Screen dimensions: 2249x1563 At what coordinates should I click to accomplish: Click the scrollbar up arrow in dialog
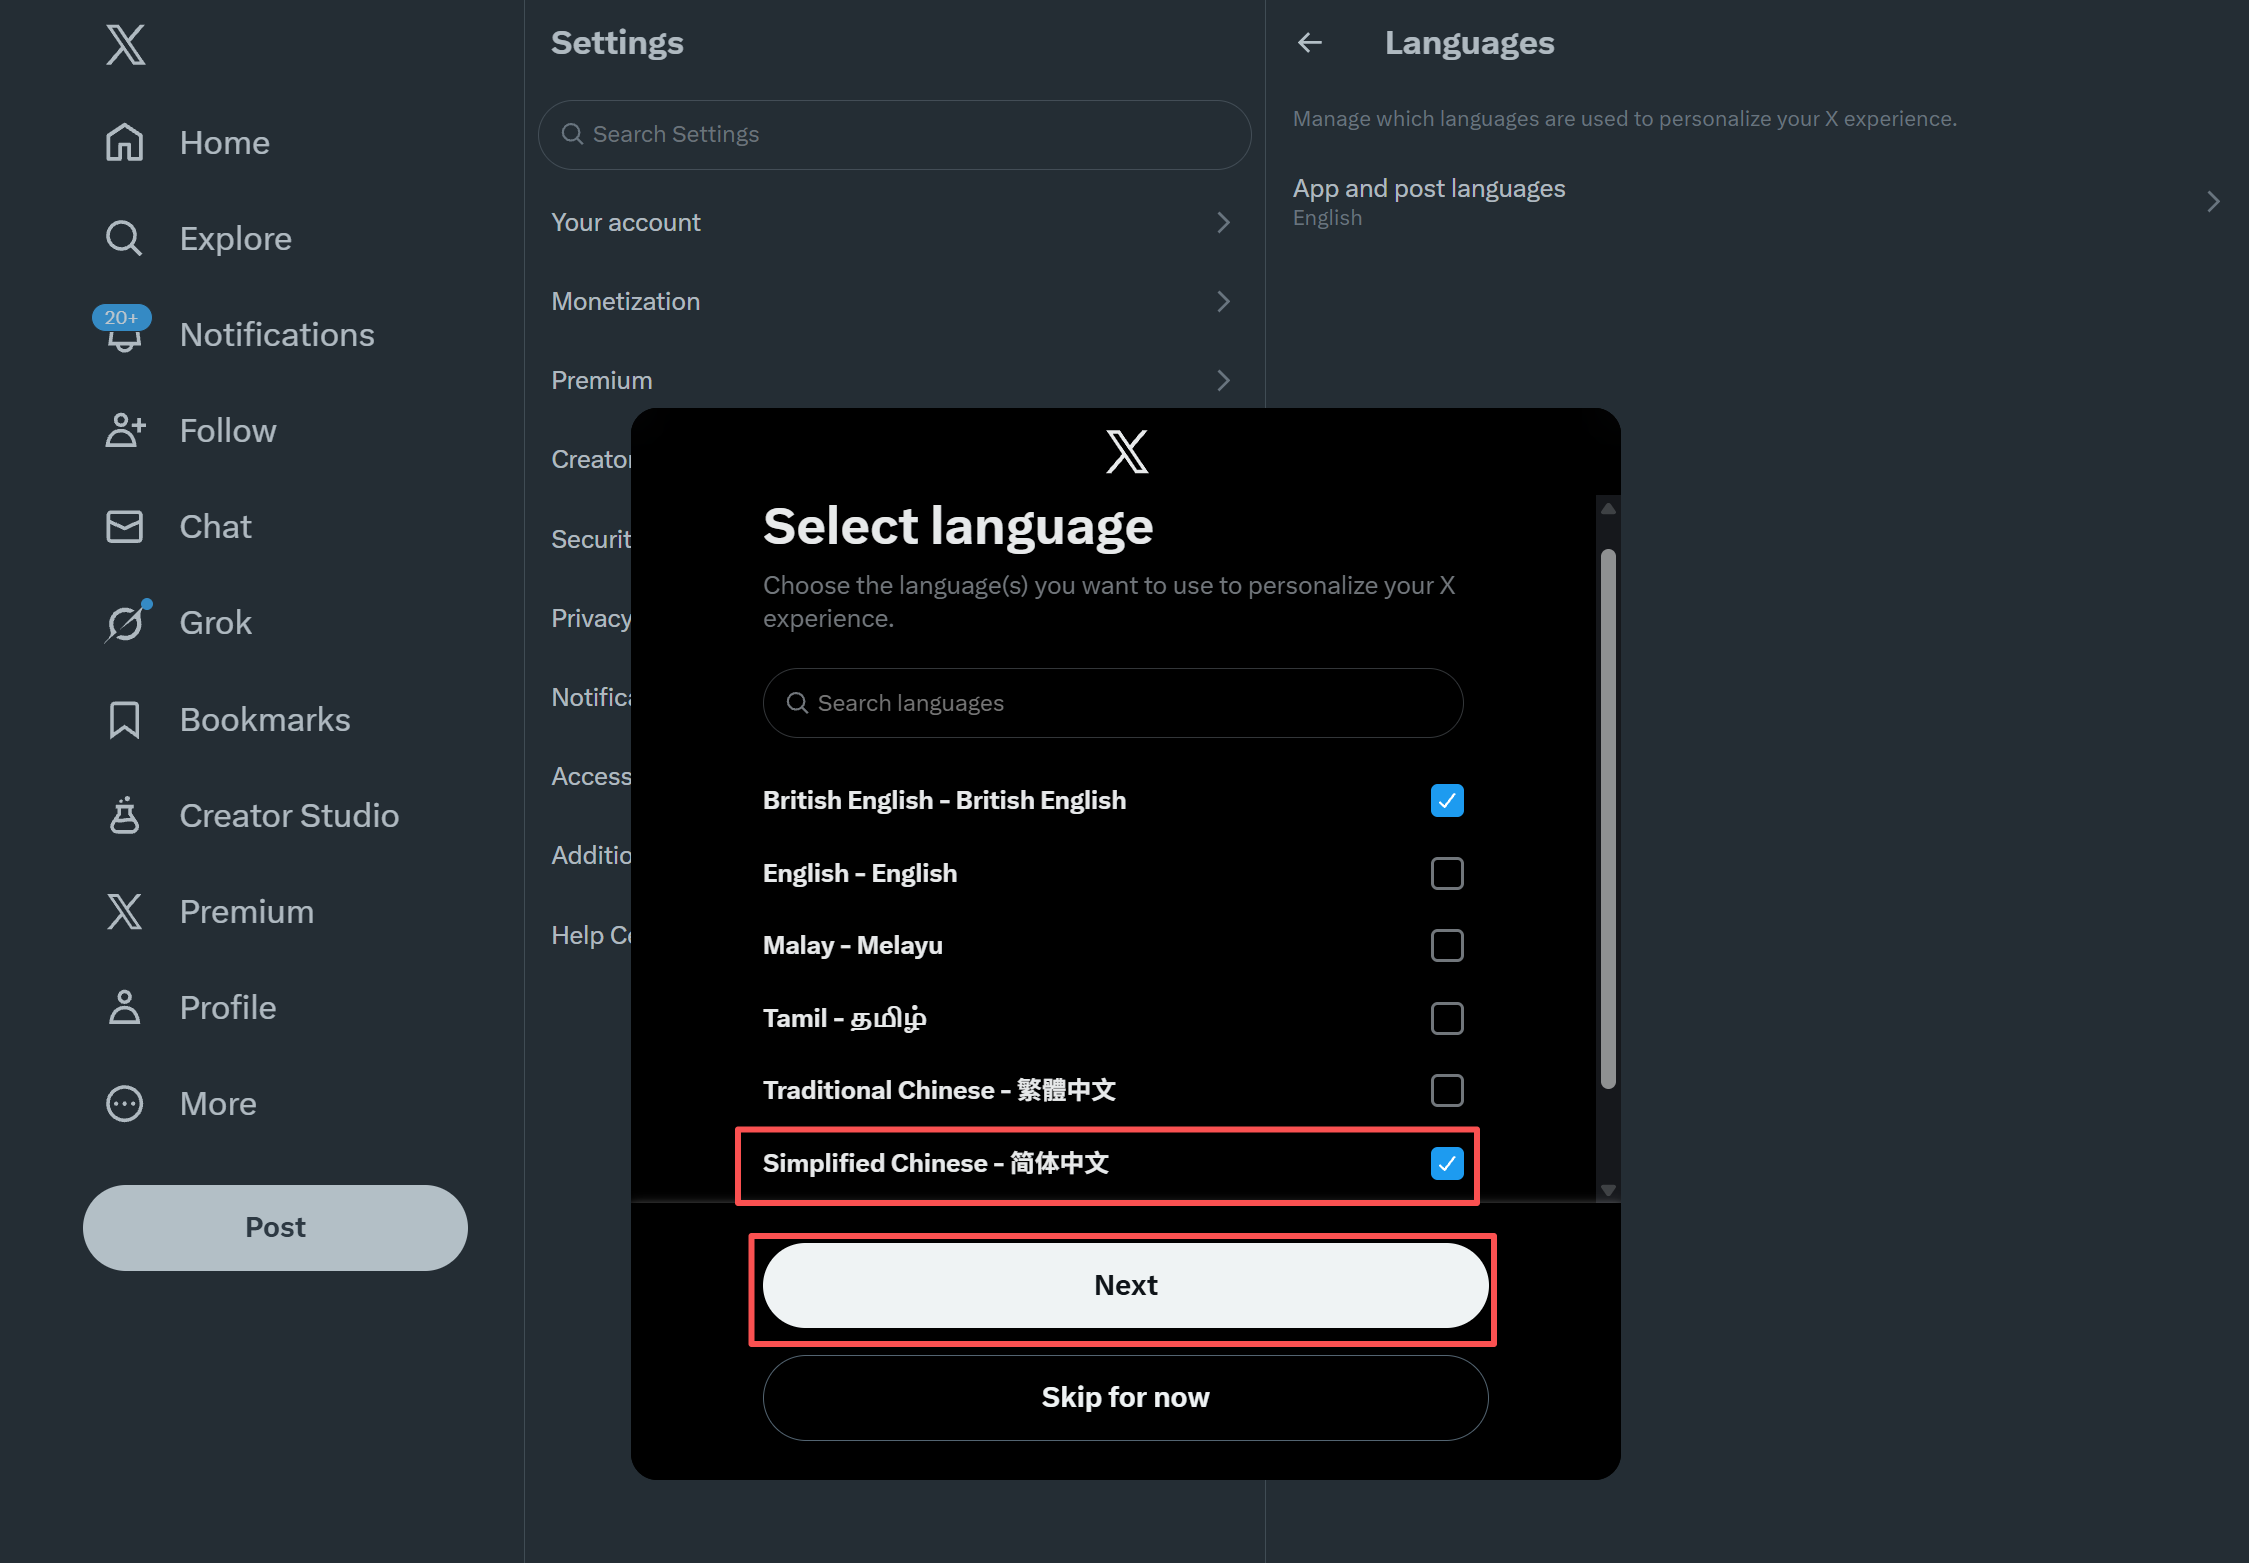pos(1608,509)
